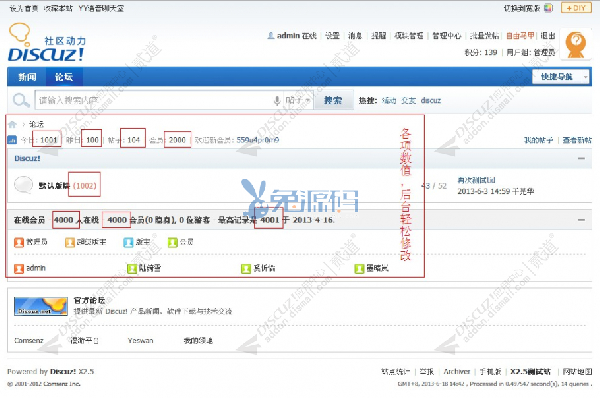The width and height of the screenshot is (600, 398).
Task: Click the icon beside online user admin
Action: [19, 269]
